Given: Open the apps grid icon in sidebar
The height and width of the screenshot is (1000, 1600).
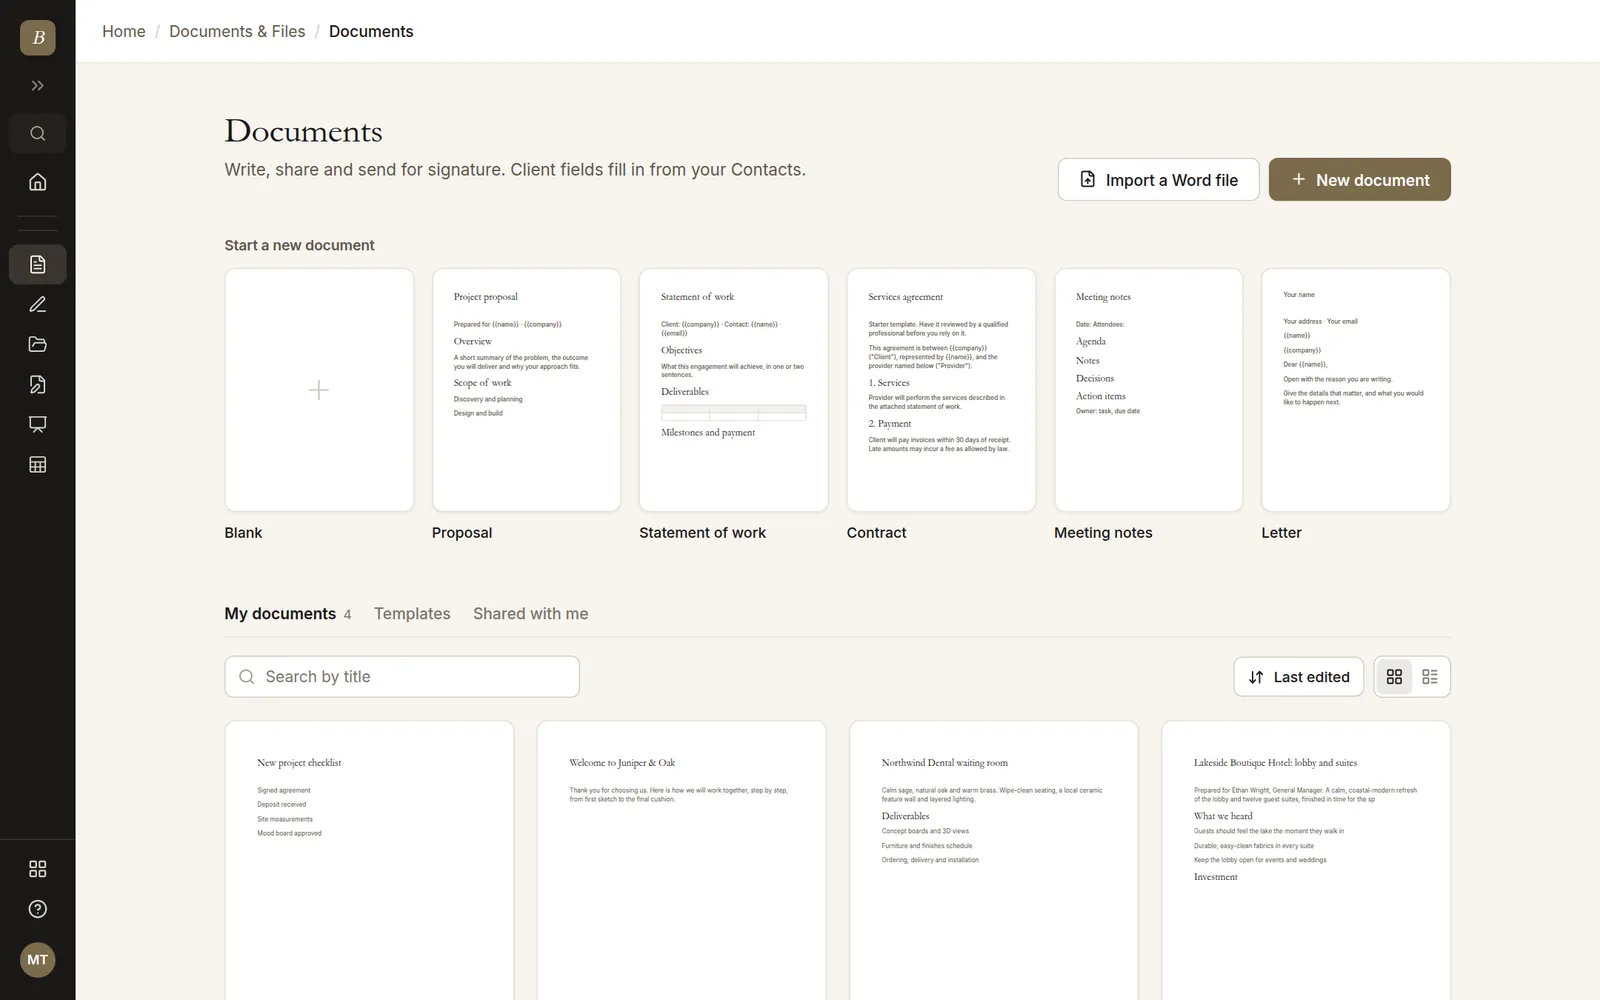Looking at the screenshot, I should click(38, 869).
